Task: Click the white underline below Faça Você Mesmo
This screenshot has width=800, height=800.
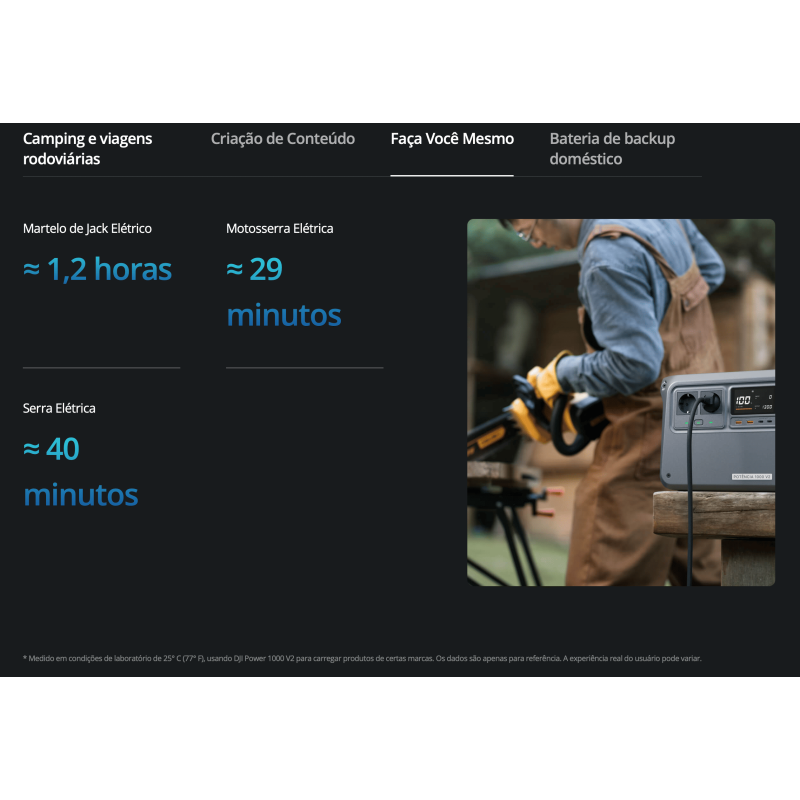Action: [452, 175]
